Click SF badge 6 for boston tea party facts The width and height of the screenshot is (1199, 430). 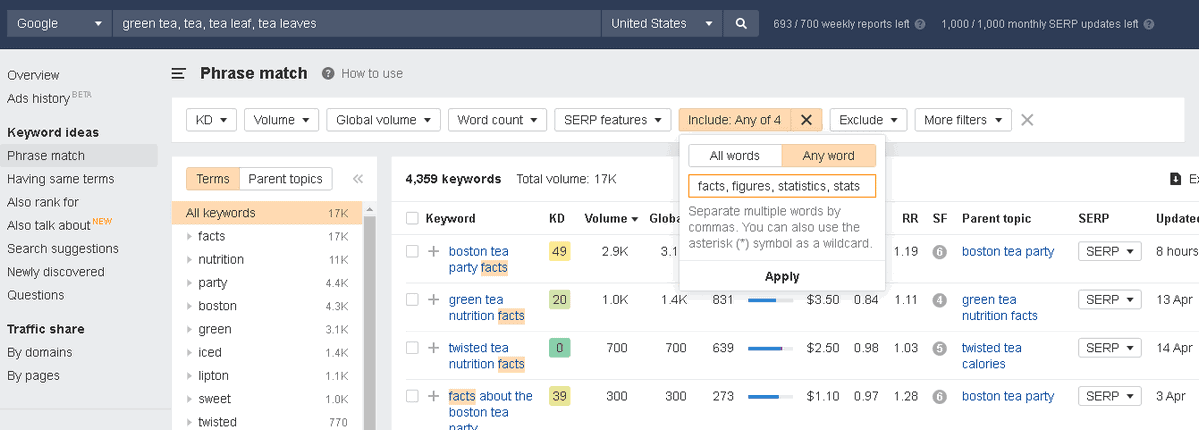tap(940, 252)
